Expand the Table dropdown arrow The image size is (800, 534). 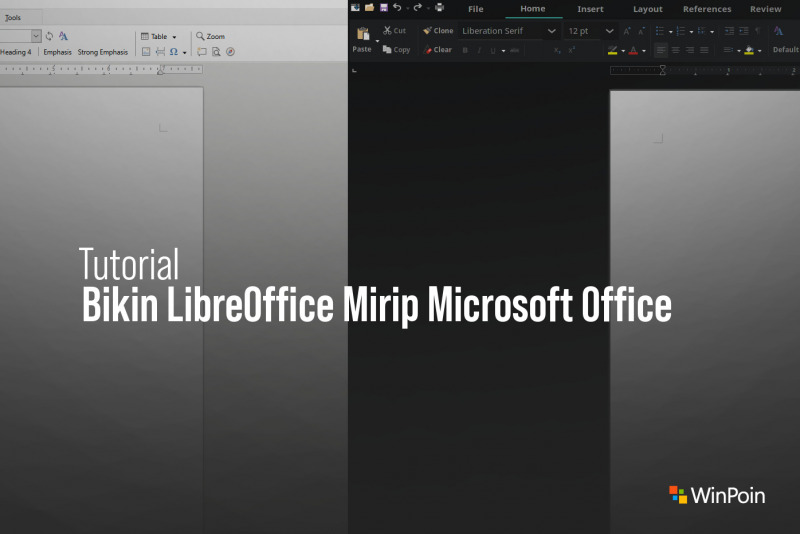pyautogui.click(x=174, y=37)
